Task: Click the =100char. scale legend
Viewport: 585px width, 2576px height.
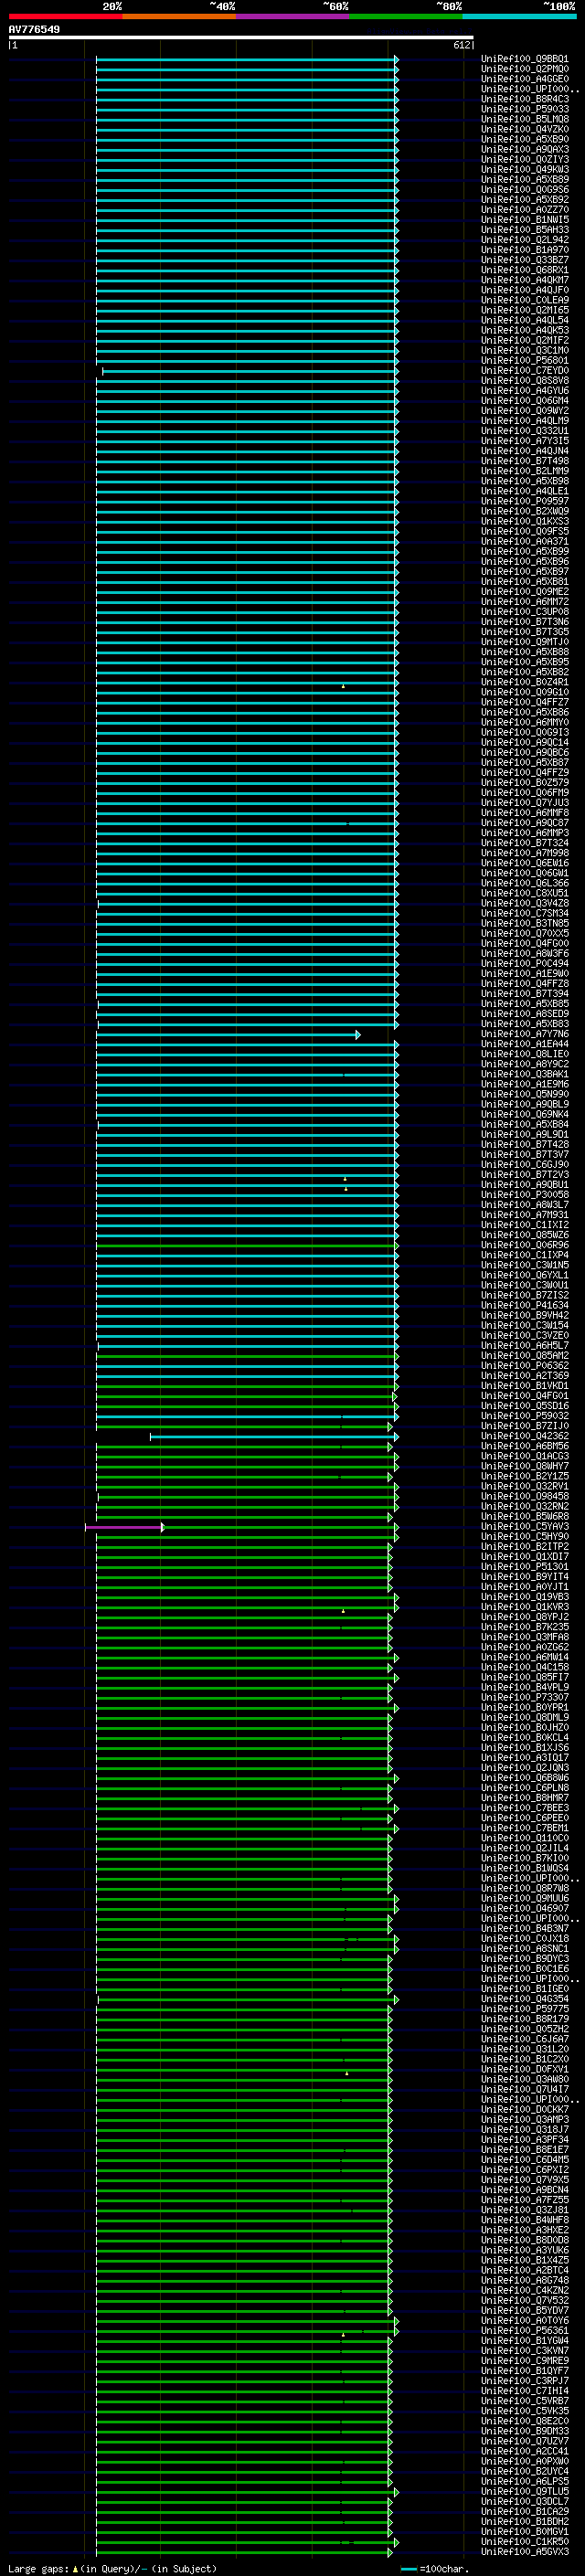Action: [x=436, y=2568]
